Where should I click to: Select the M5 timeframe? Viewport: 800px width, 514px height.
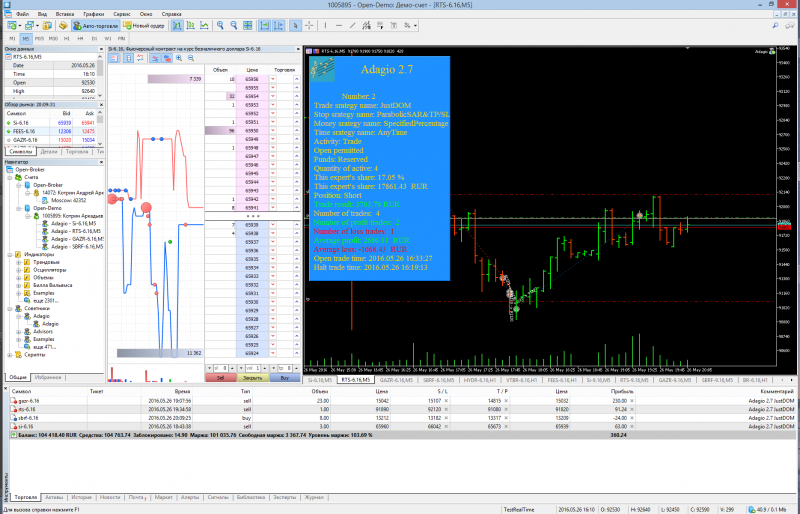click(x=26, y=39)
